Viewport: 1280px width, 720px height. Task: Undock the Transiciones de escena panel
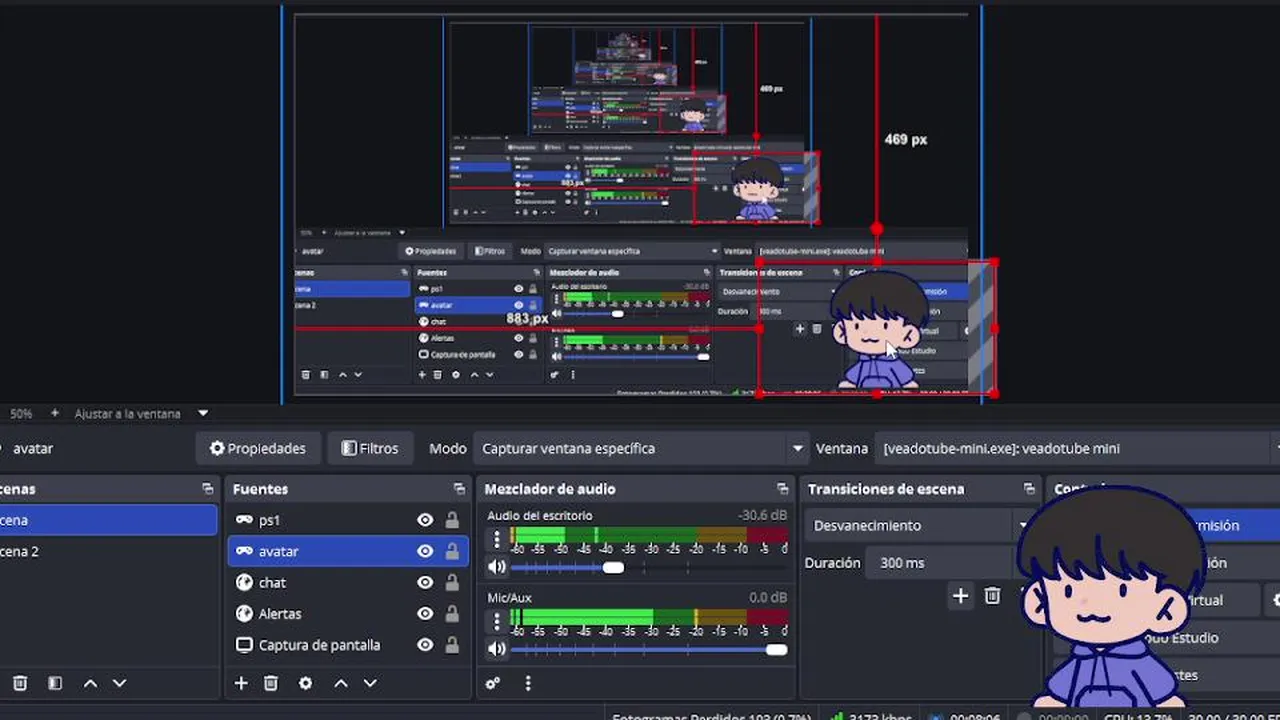(x=1029, y=489)
